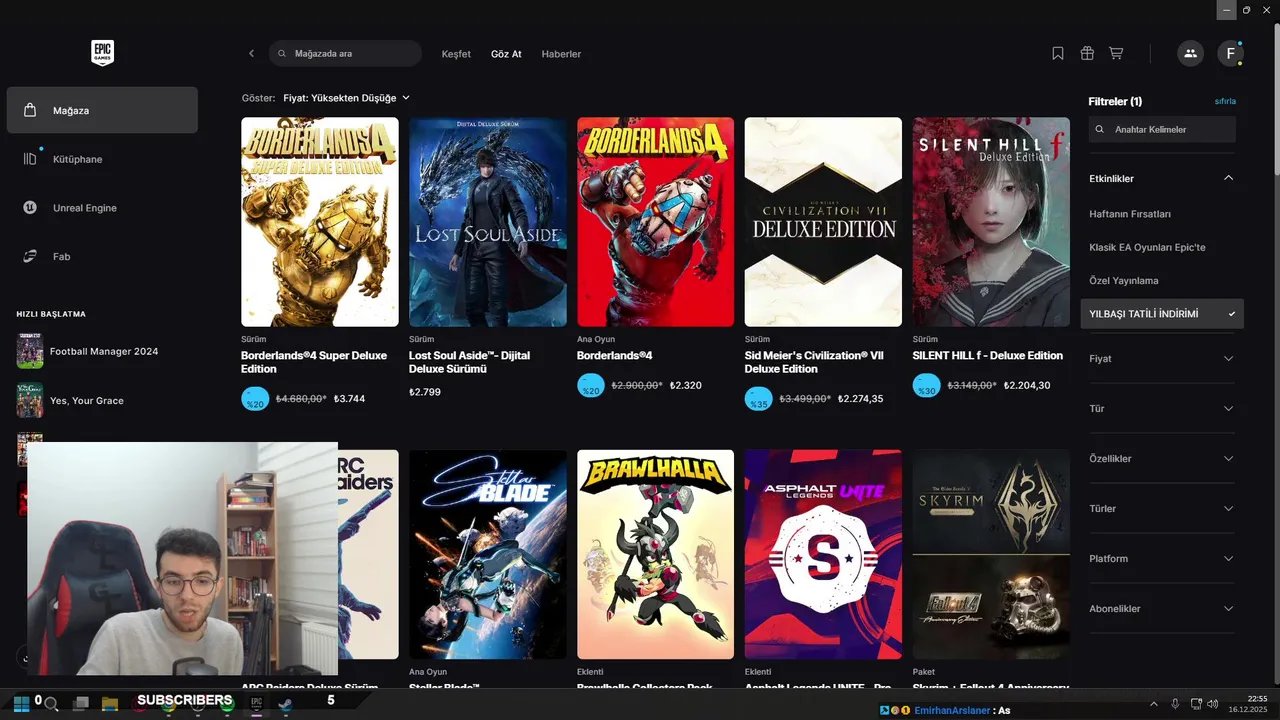Screen dimensions: 1280x720
Task: Open the volume speaker tray icon
Action: 1213,704
